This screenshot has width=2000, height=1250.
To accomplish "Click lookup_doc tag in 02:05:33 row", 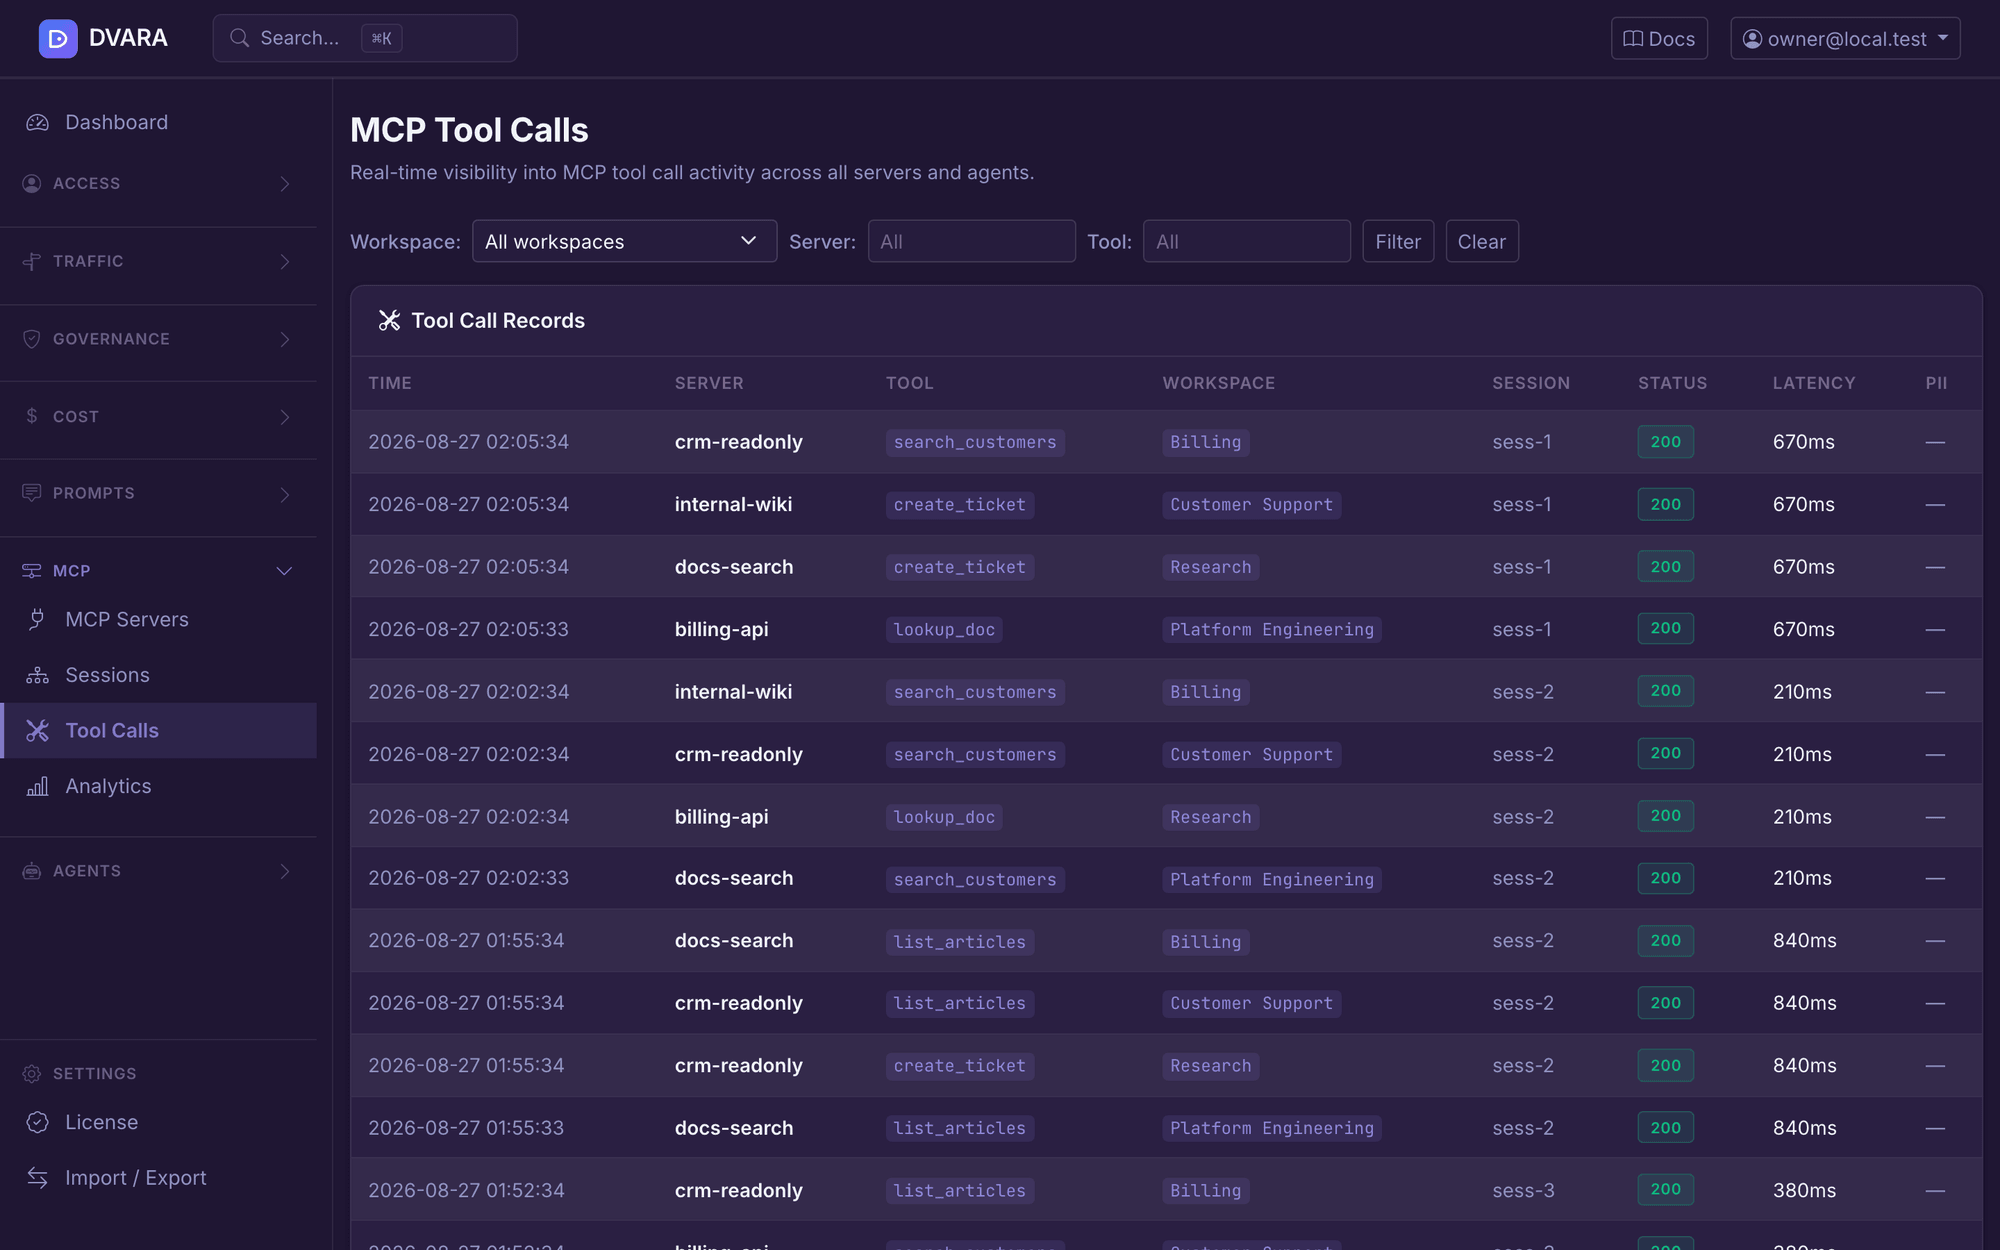I will pos(944,629).
